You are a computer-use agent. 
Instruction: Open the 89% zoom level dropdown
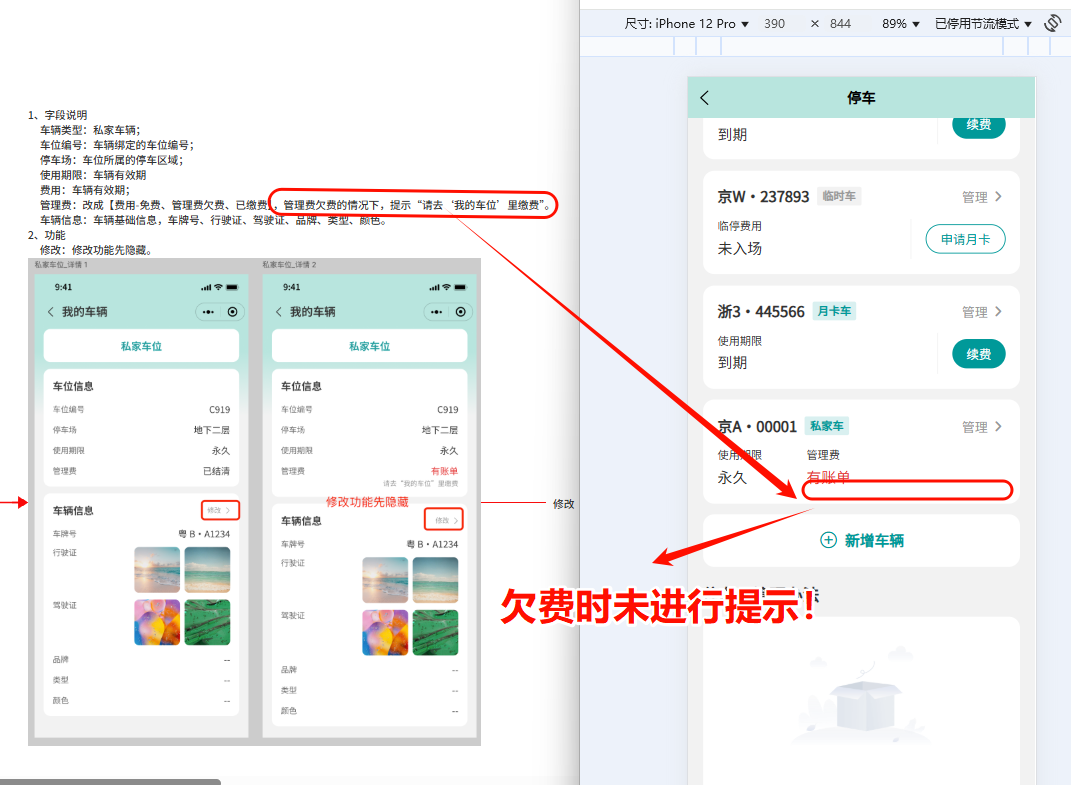(x=899, y=23)
